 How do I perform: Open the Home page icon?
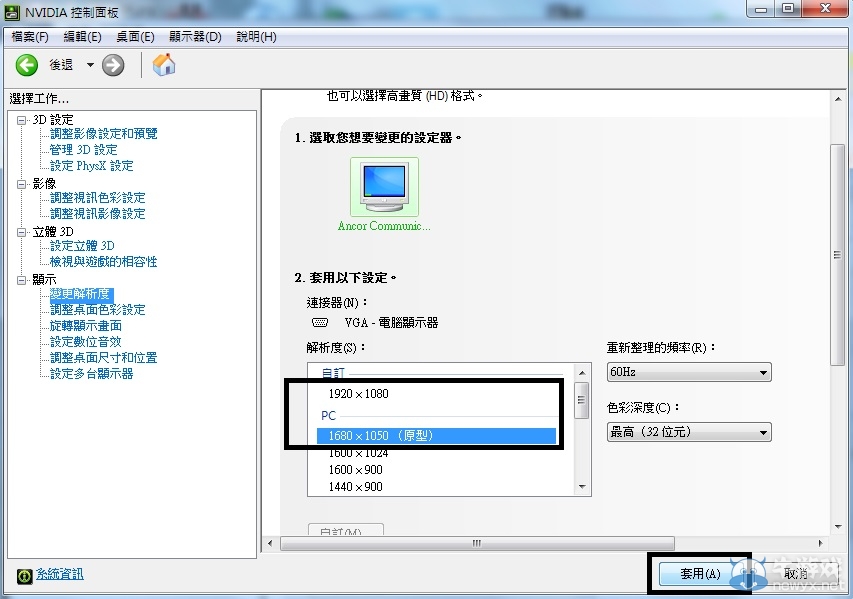(164, 65)
